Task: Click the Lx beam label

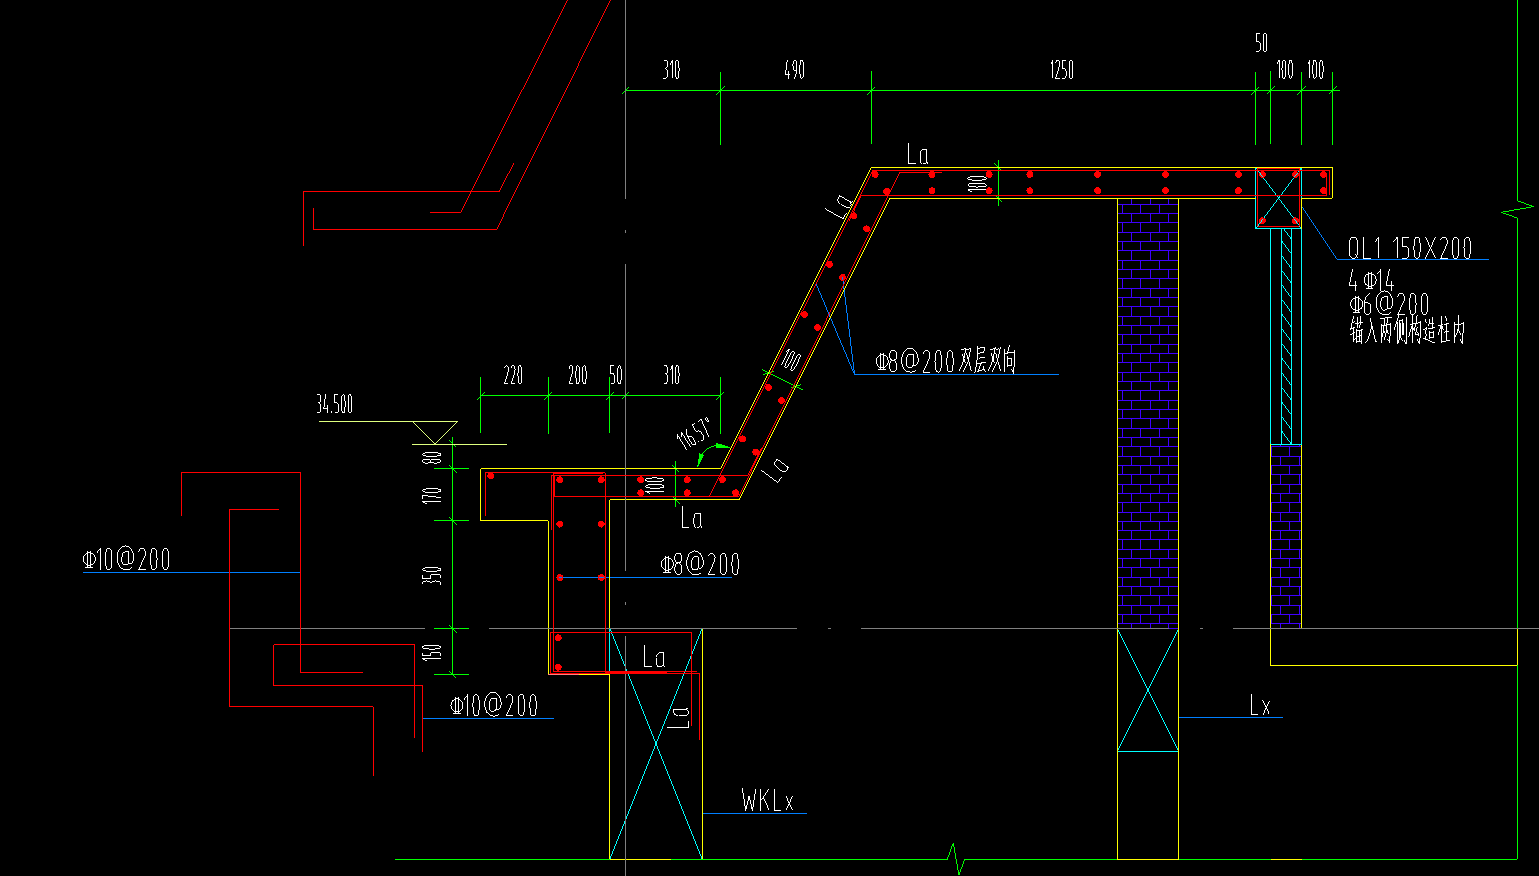Action: [x=1260, y=706]
